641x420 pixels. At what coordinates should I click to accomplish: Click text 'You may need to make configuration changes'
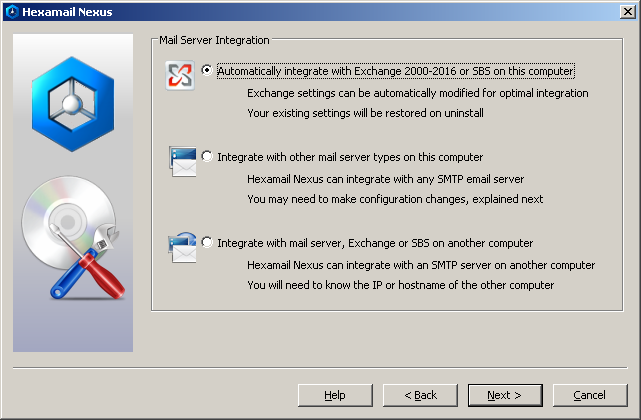click(x=357, y=199)
